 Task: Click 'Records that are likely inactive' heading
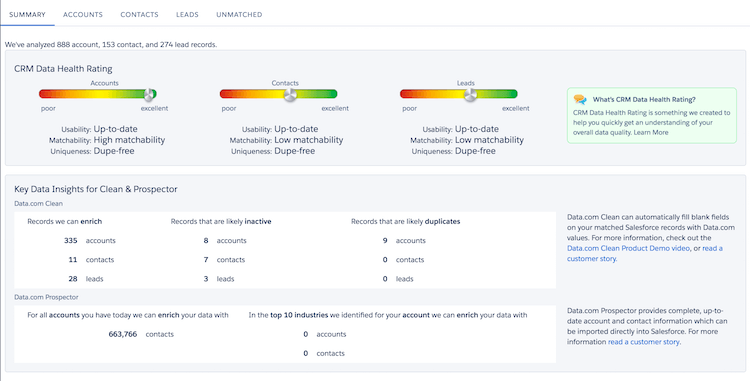pos(221,221)
